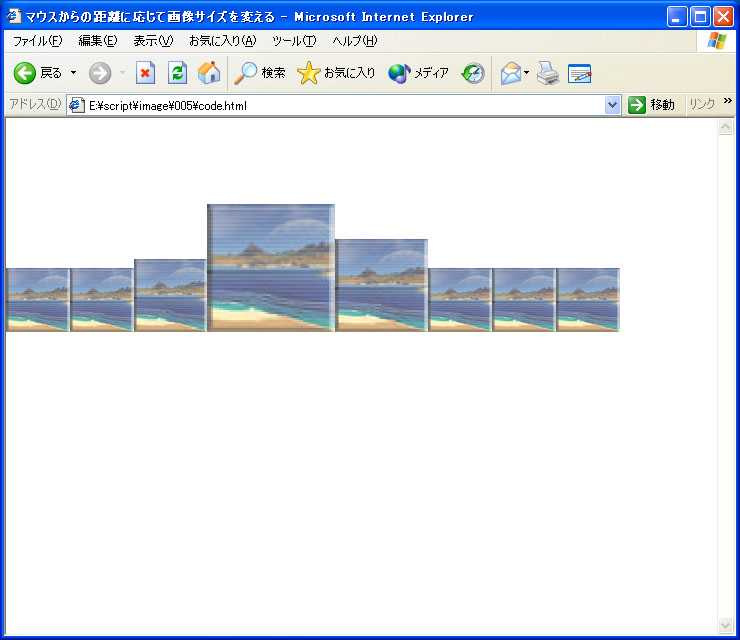Screen dimensions: 740x640
Task: Open the File (ファイル) menu
Action: (x=37, y=41)
